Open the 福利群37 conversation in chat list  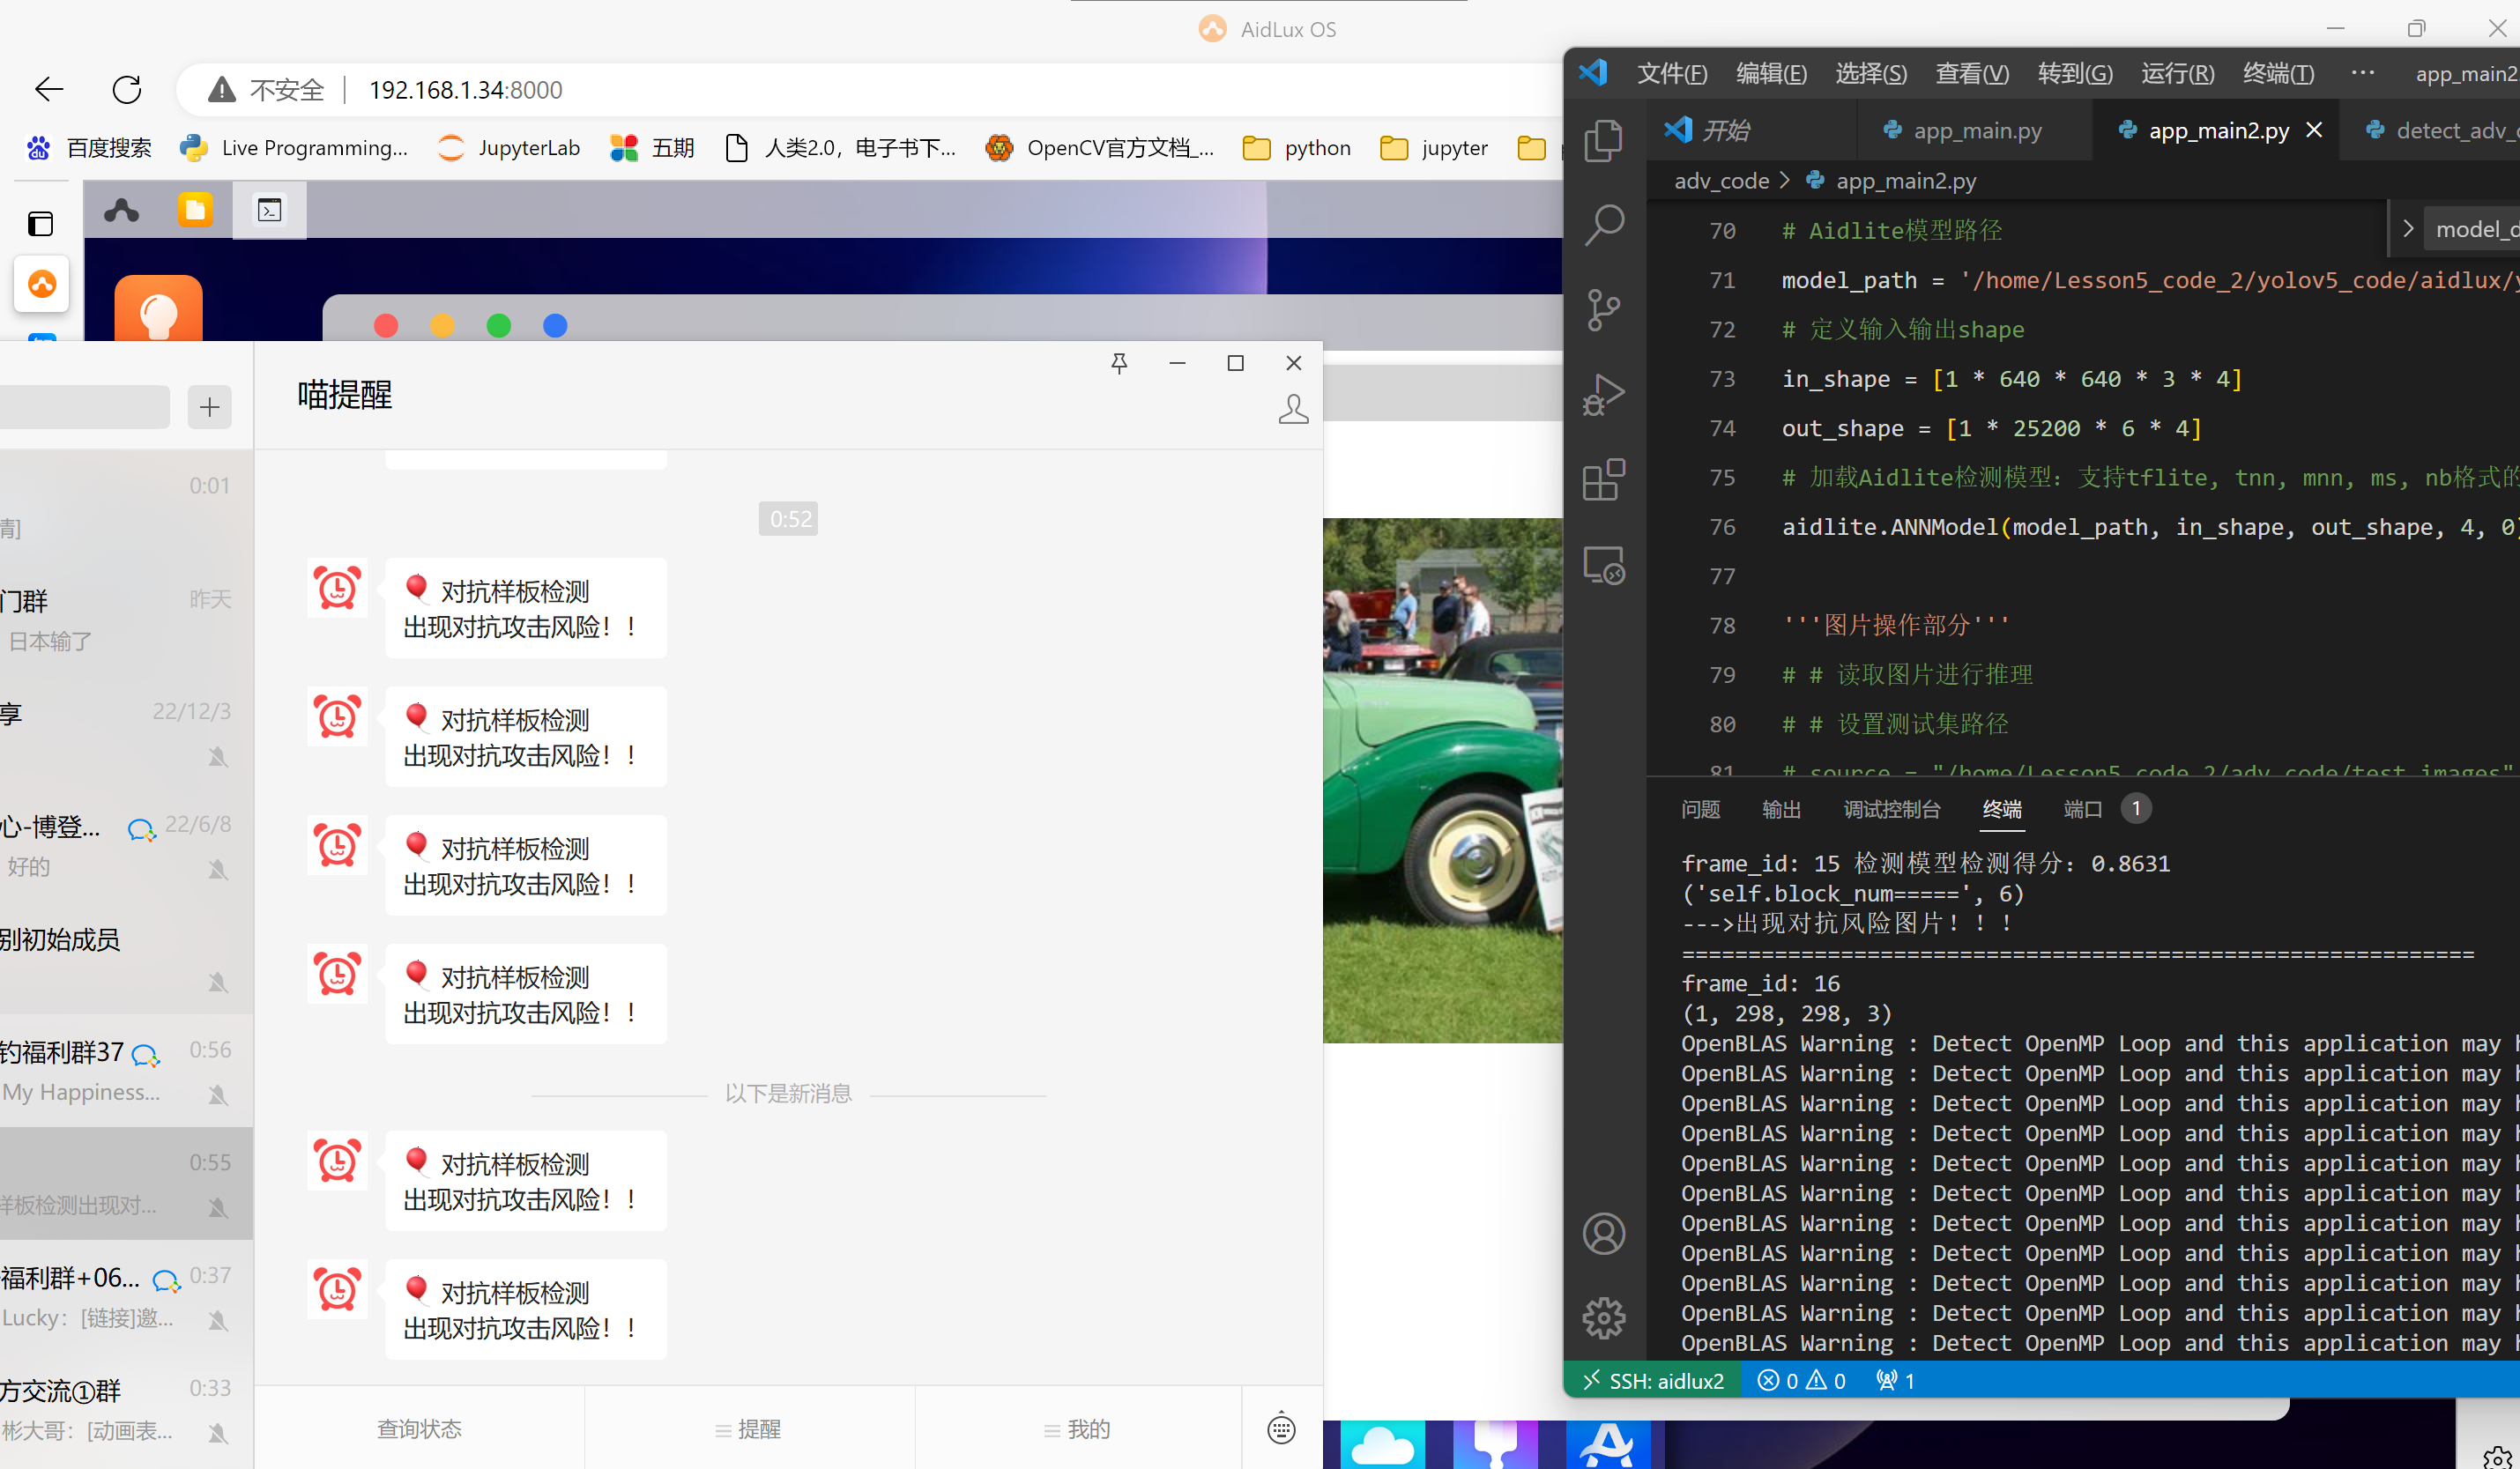[126, 1071]
